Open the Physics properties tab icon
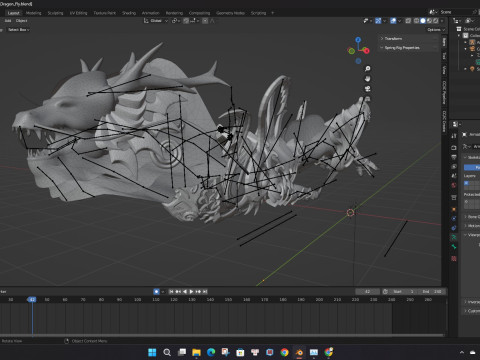The height and width of the screenshot is (360, 480). (x=454, y=219)
